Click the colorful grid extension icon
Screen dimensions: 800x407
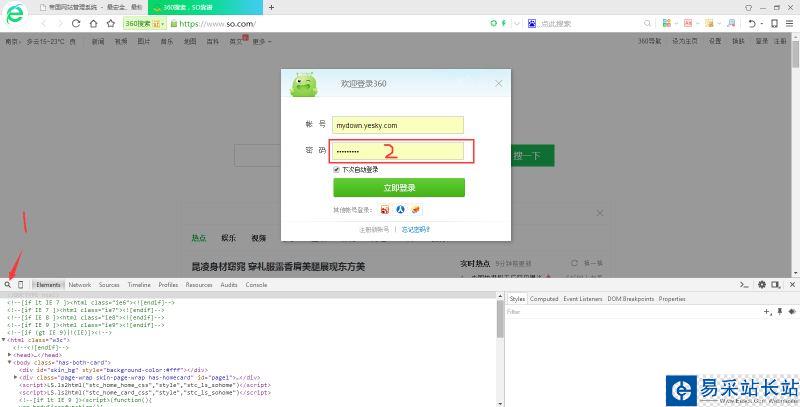tap(666, 23)
